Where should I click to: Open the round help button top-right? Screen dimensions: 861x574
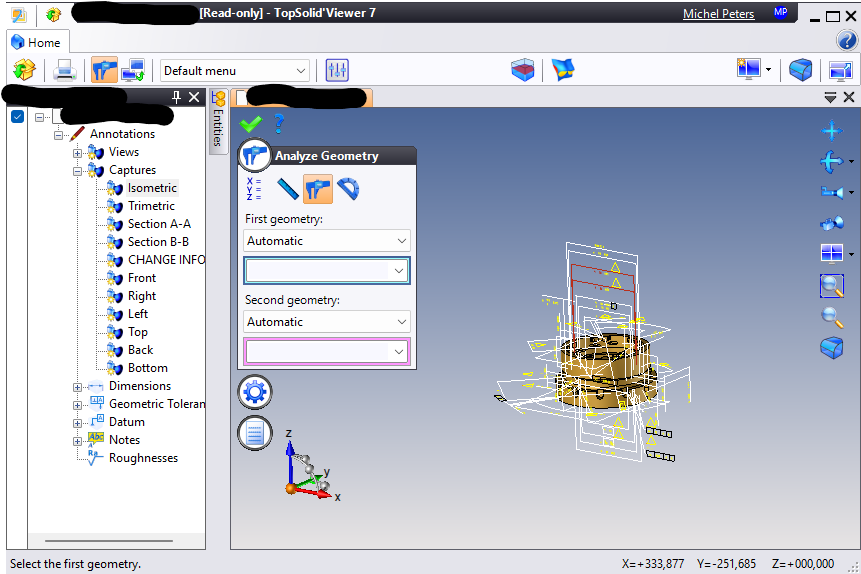847,40
